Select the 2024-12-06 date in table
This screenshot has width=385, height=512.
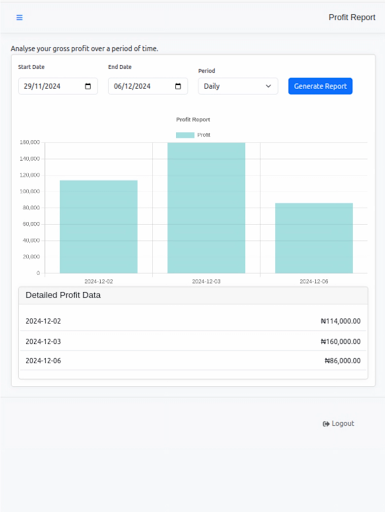43,361
